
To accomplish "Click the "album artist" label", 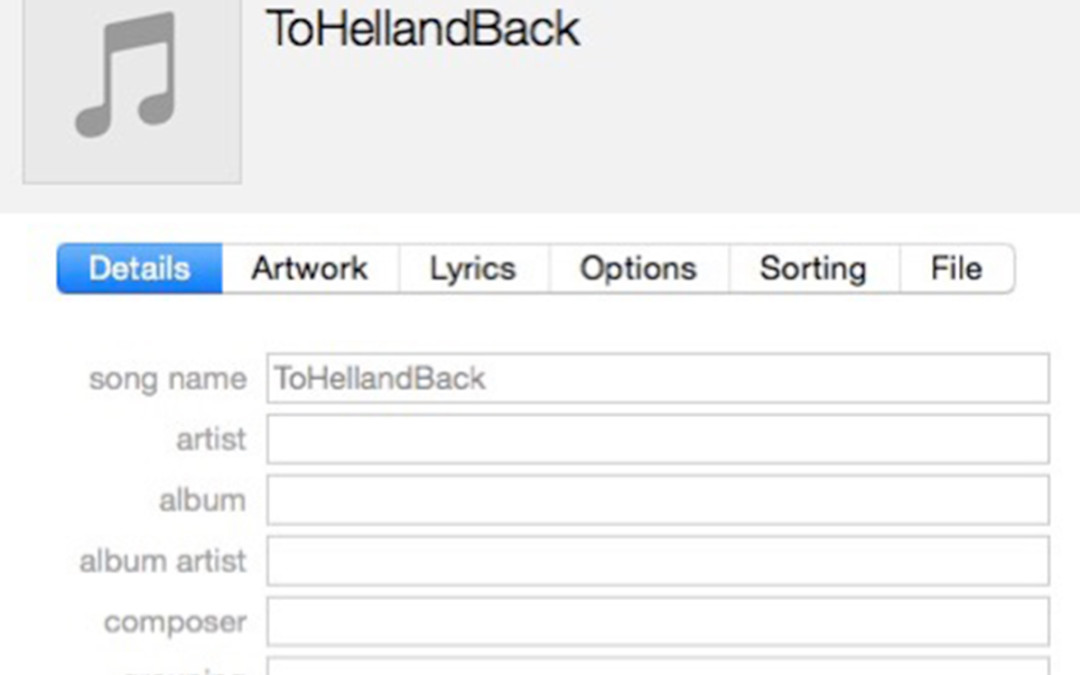I will (x=162, y=561).
